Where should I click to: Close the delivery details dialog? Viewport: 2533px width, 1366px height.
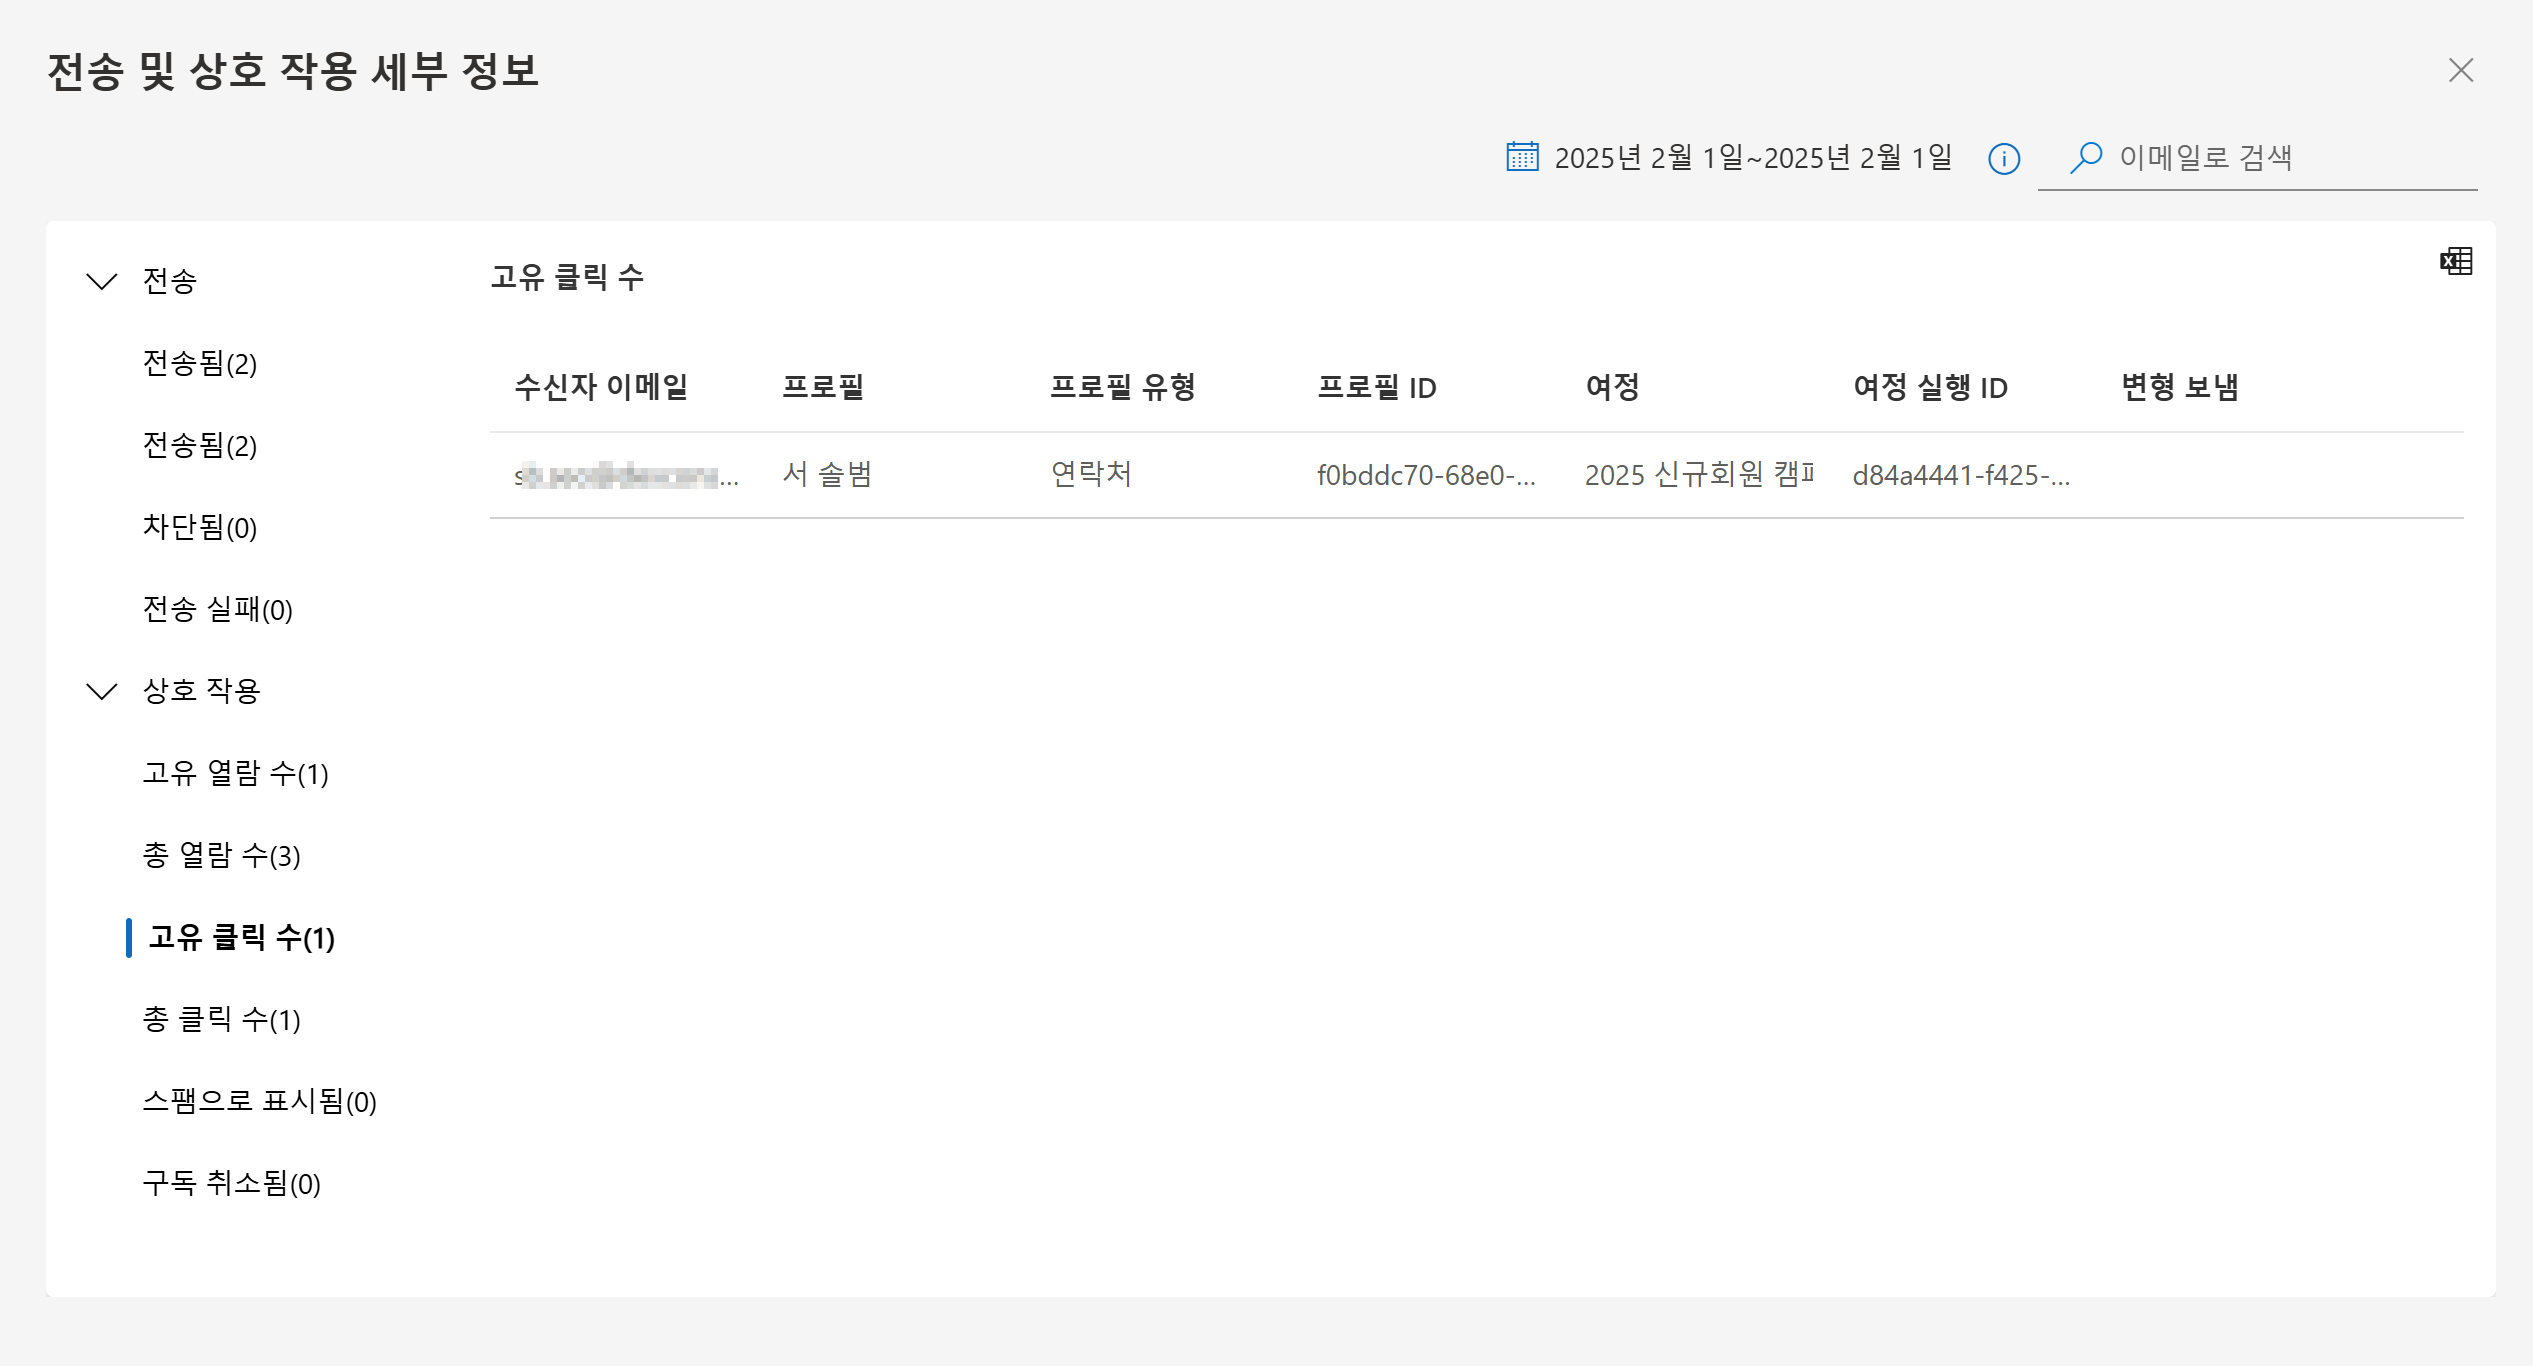click(x=2460, y=70)
